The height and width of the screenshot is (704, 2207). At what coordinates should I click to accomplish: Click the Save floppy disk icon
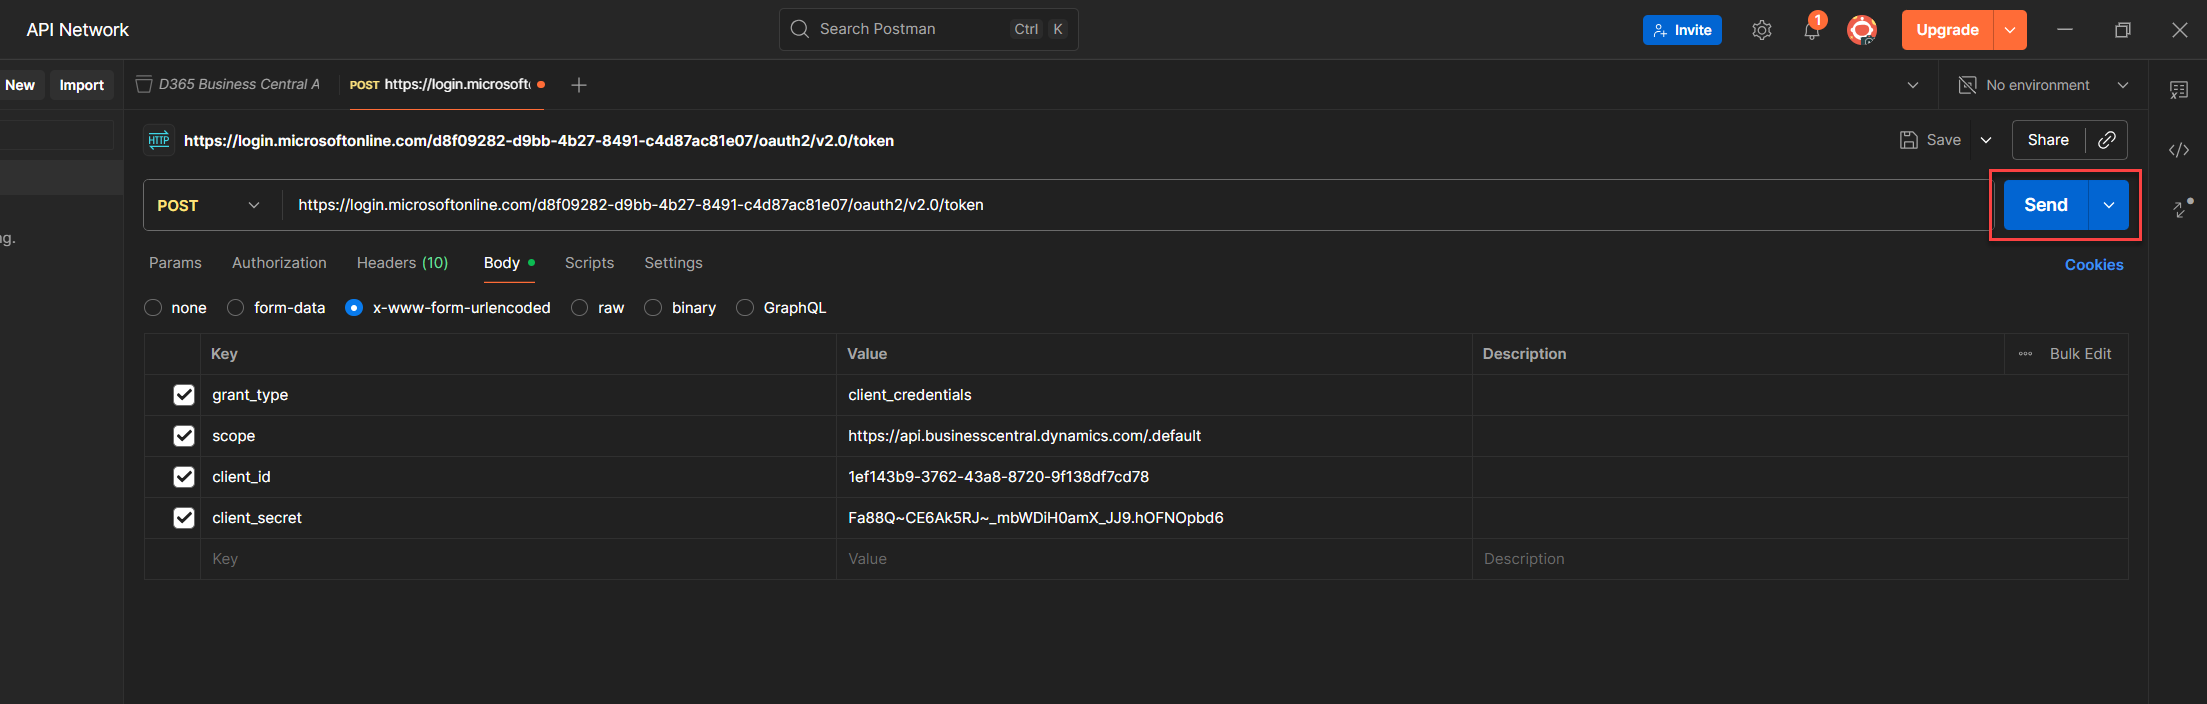(x=1909, y=140)
